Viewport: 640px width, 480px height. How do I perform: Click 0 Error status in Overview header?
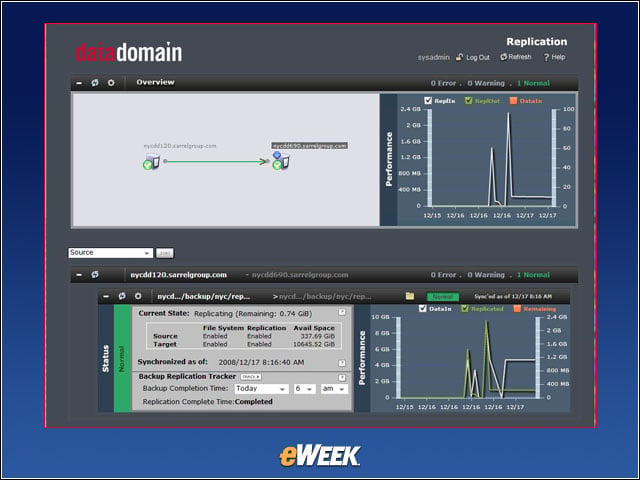pos(443,83)
